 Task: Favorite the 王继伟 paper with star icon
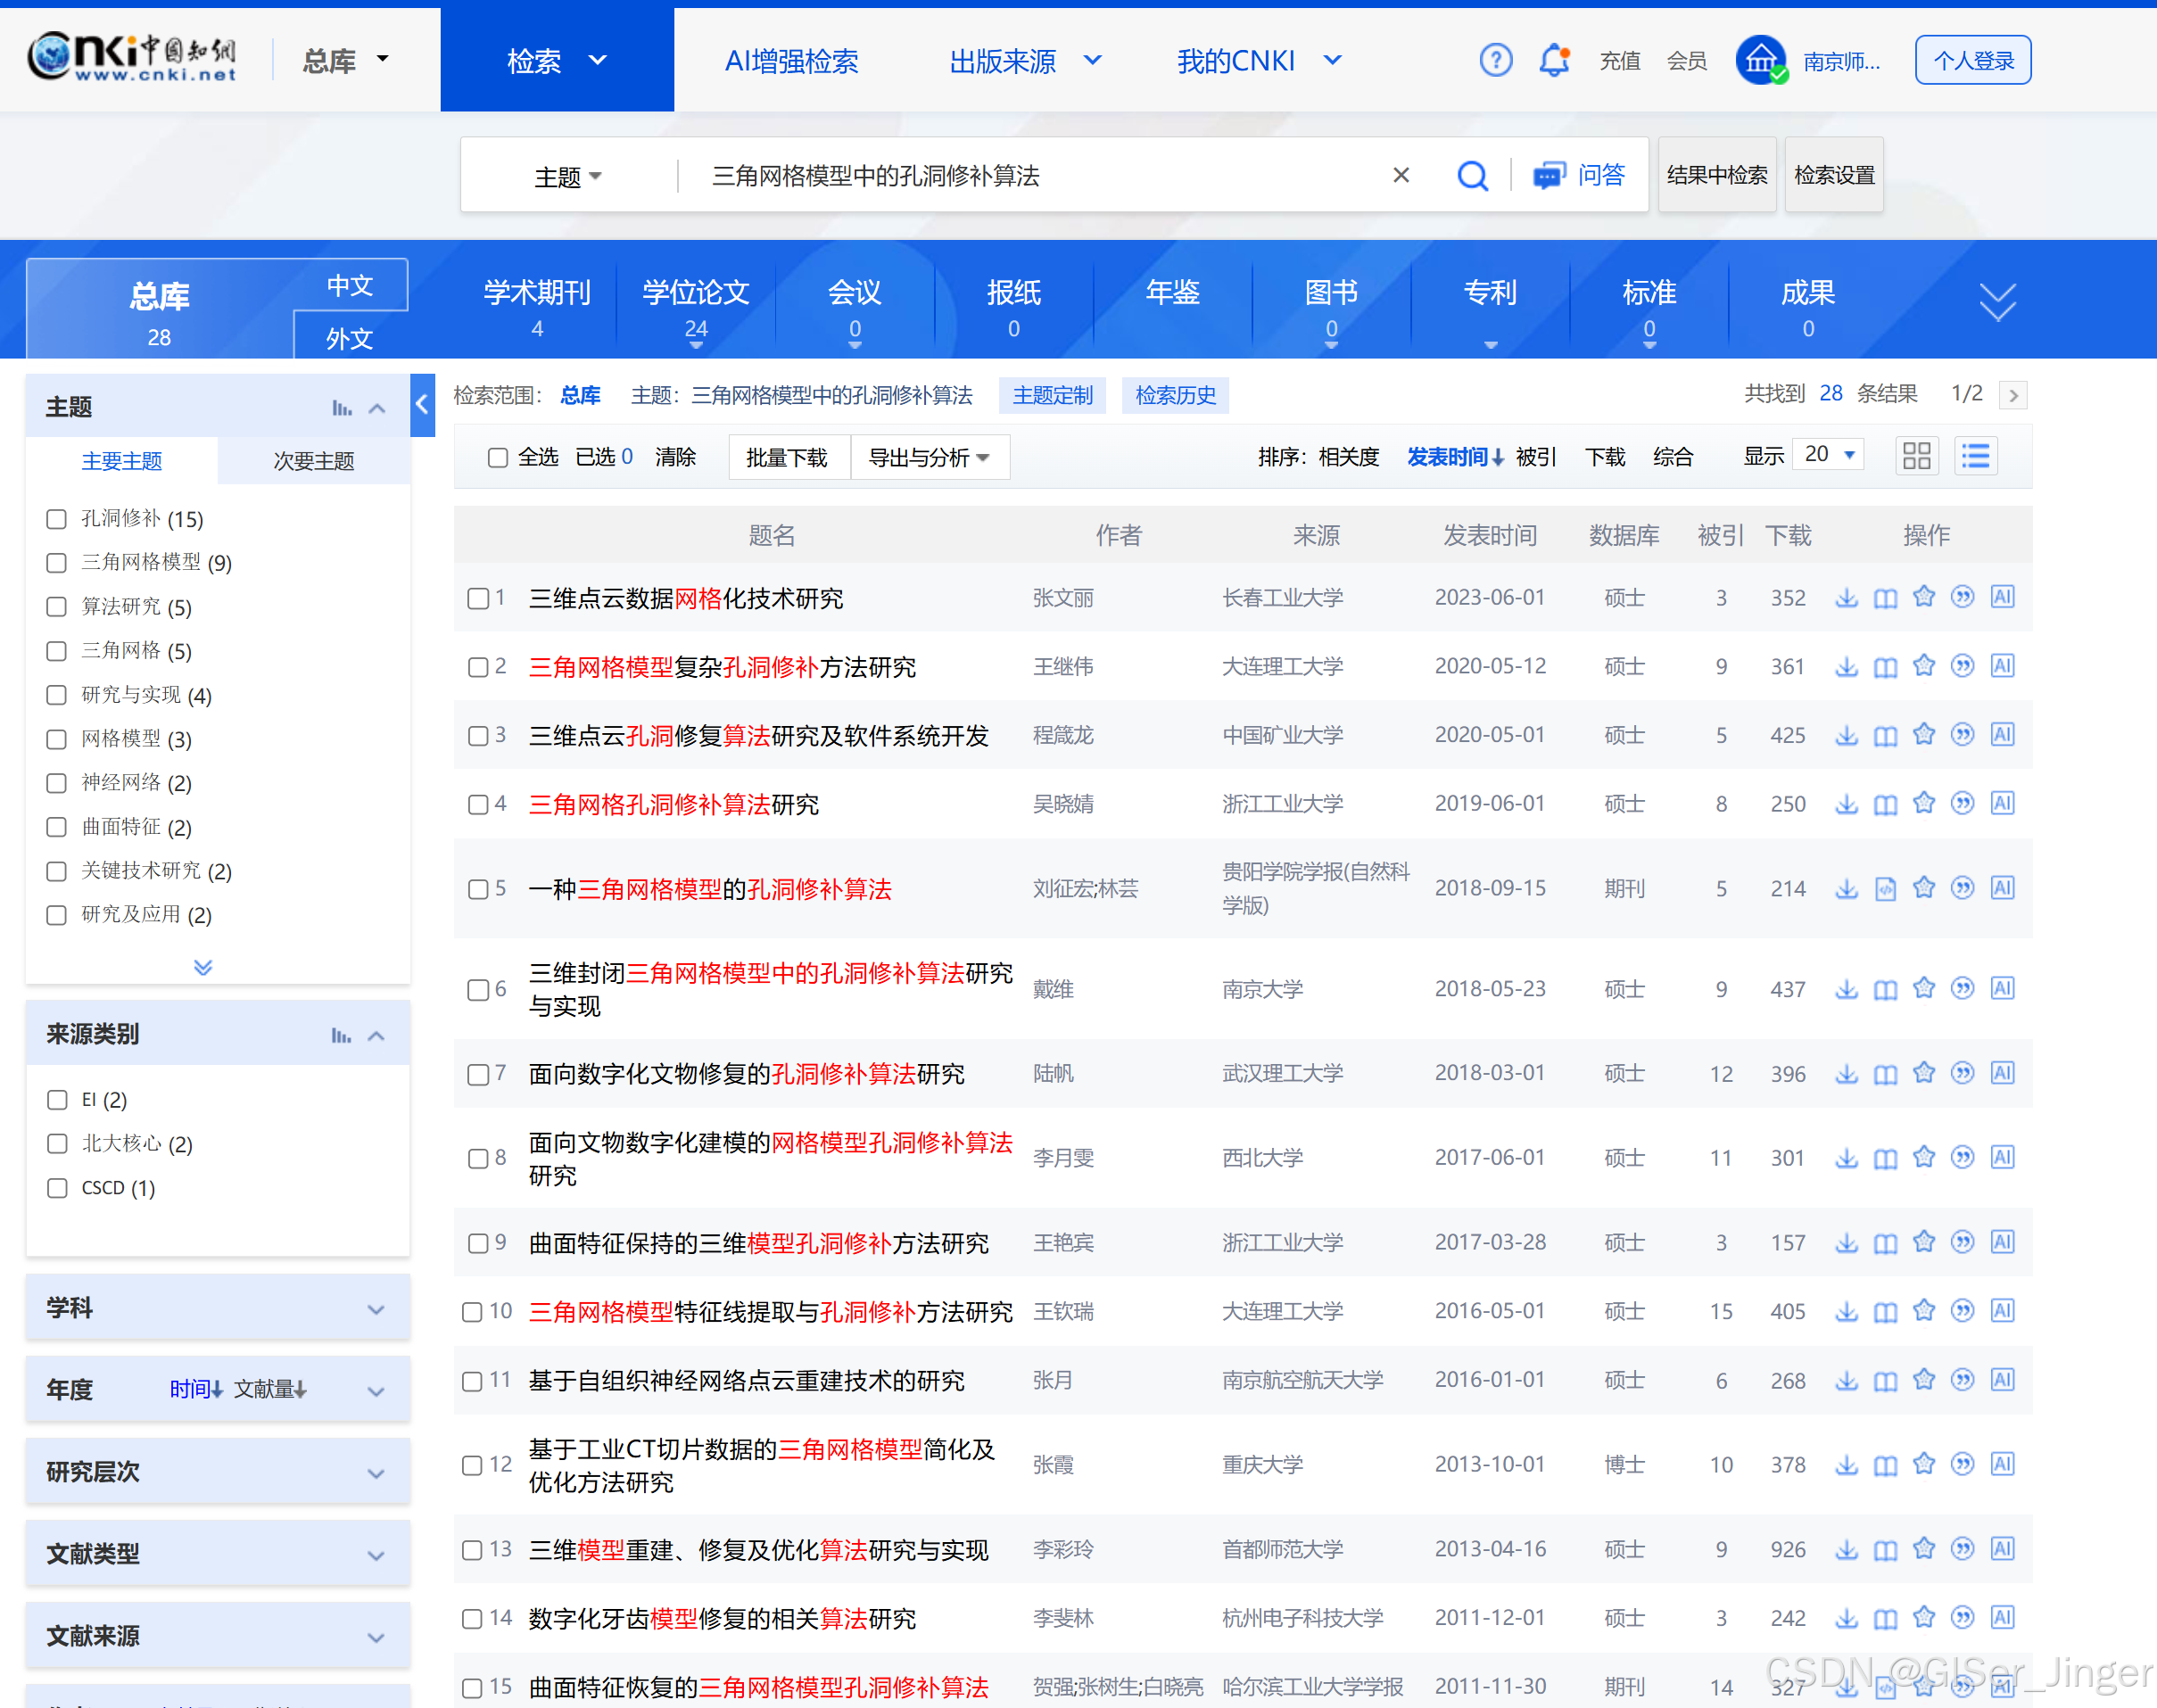[x=1923, y=666]
